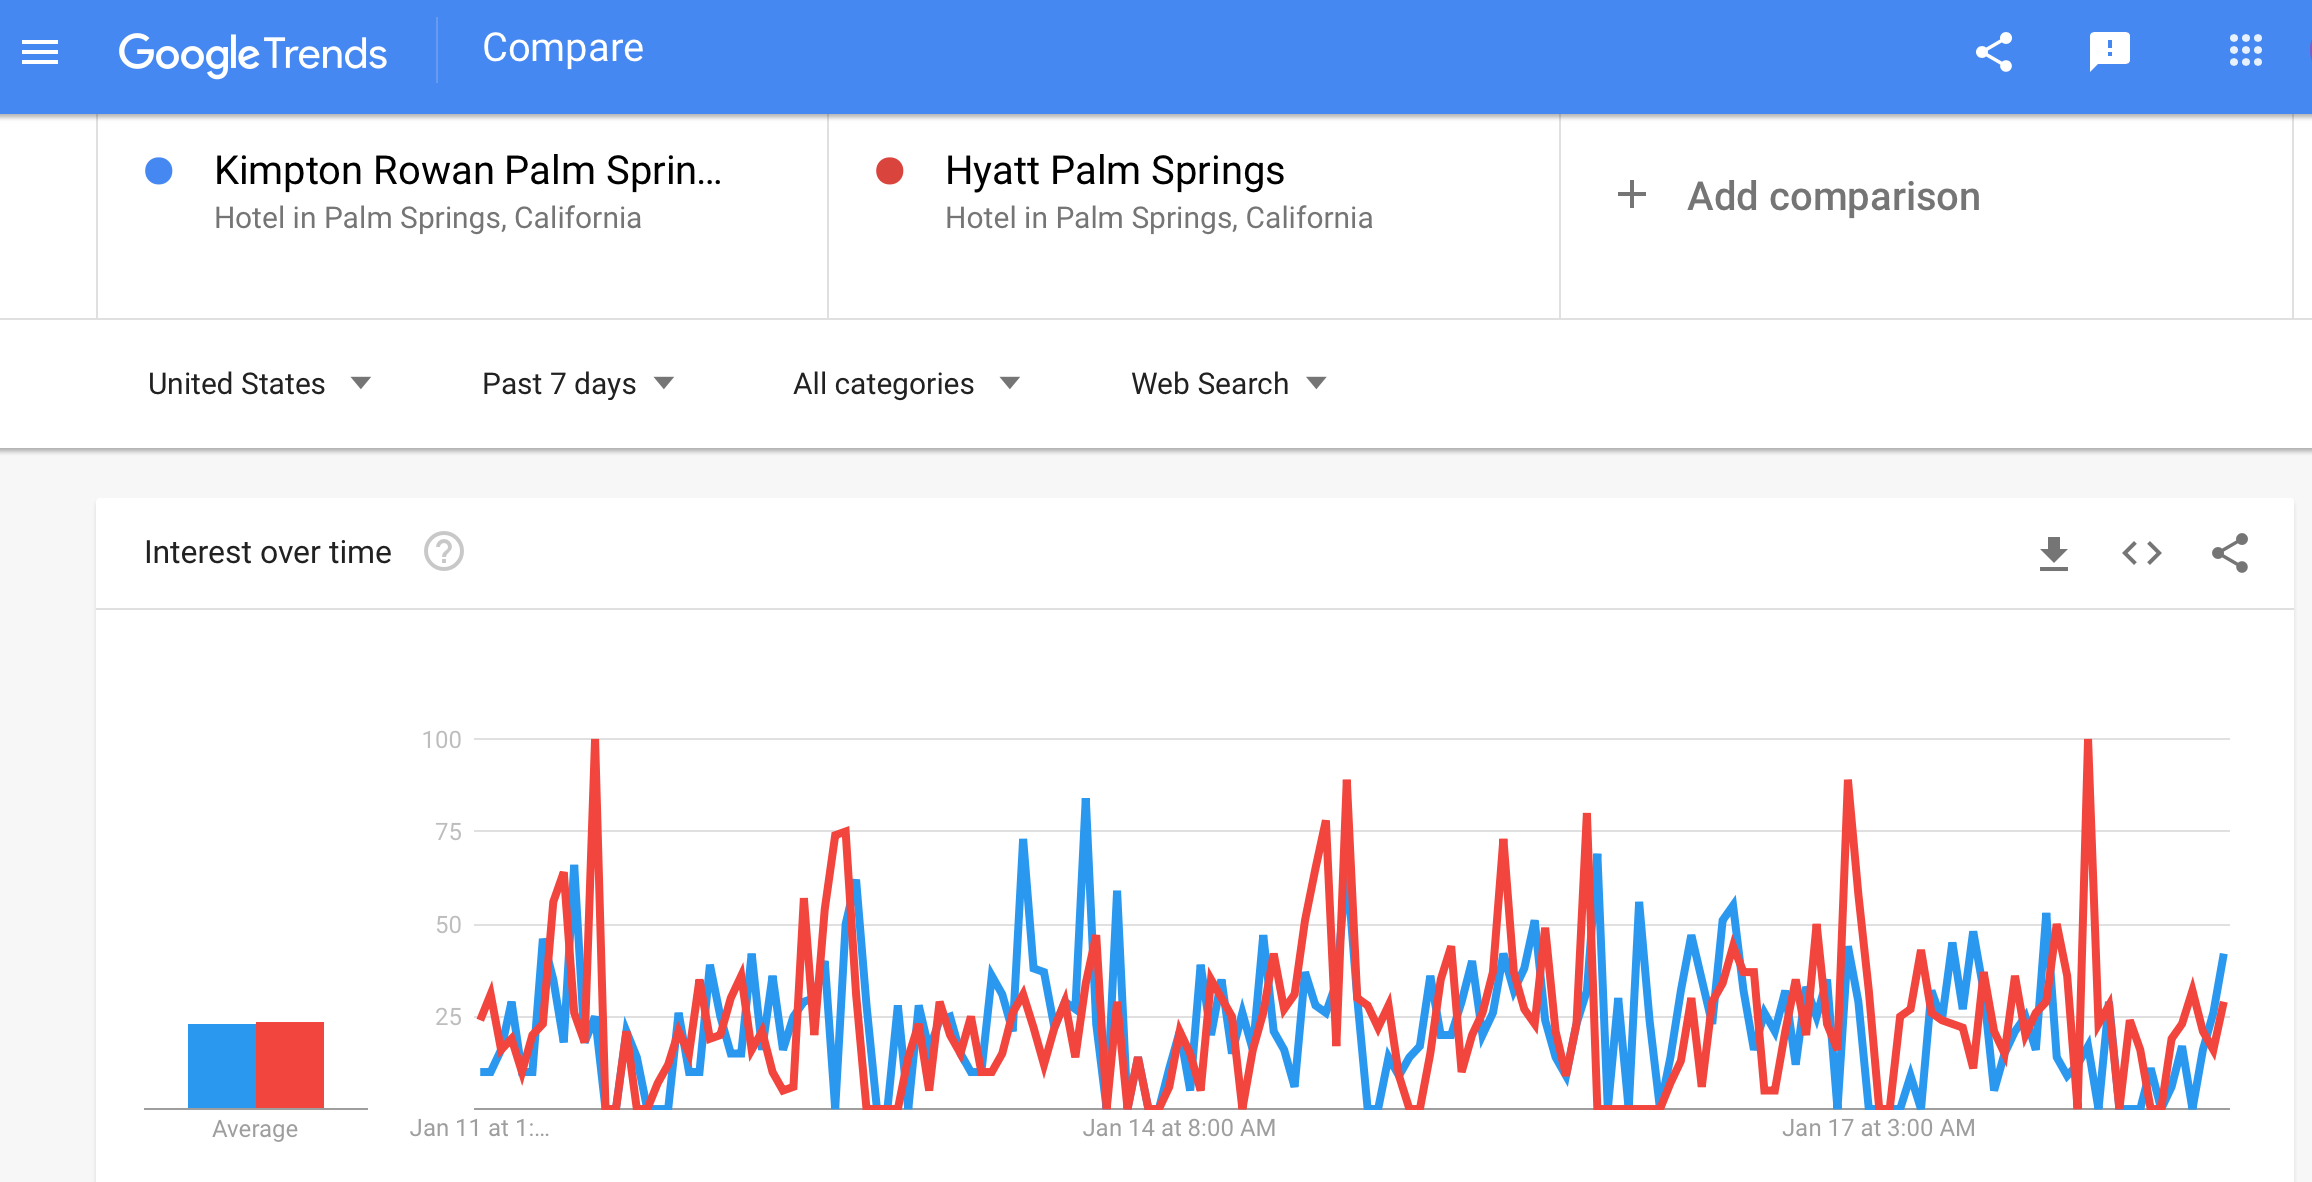
Task: Click the red average bar
Action: [290, 1064]
